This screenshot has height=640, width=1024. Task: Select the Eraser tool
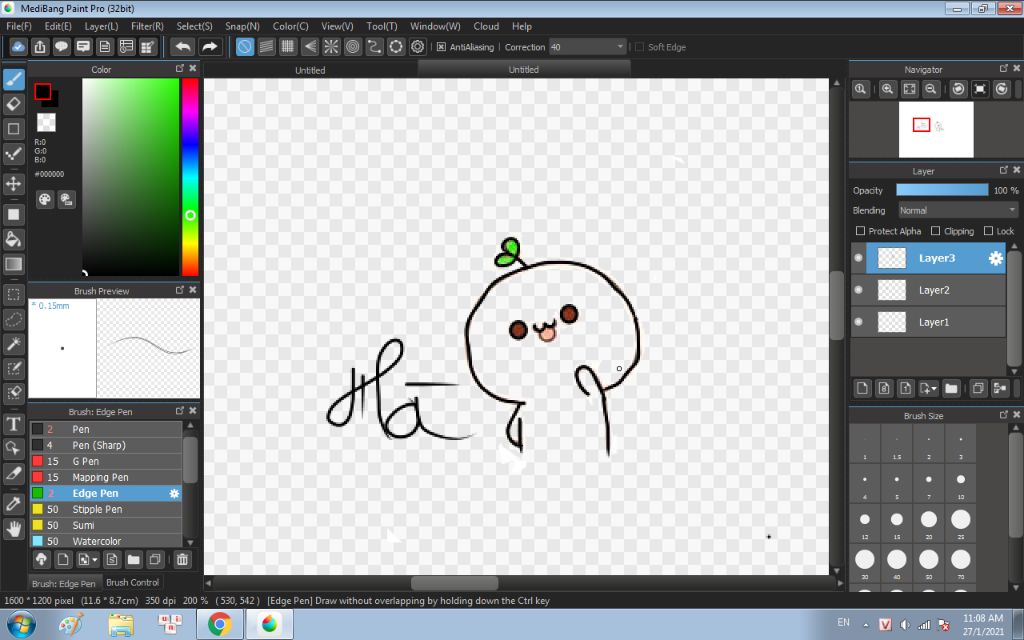pyautogui.click(x=14, y=104)
